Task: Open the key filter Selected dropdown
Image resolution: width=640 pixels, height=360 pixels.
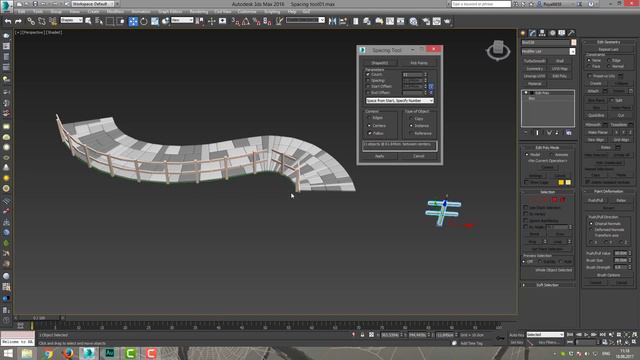Action: click(x=545, y=335)
